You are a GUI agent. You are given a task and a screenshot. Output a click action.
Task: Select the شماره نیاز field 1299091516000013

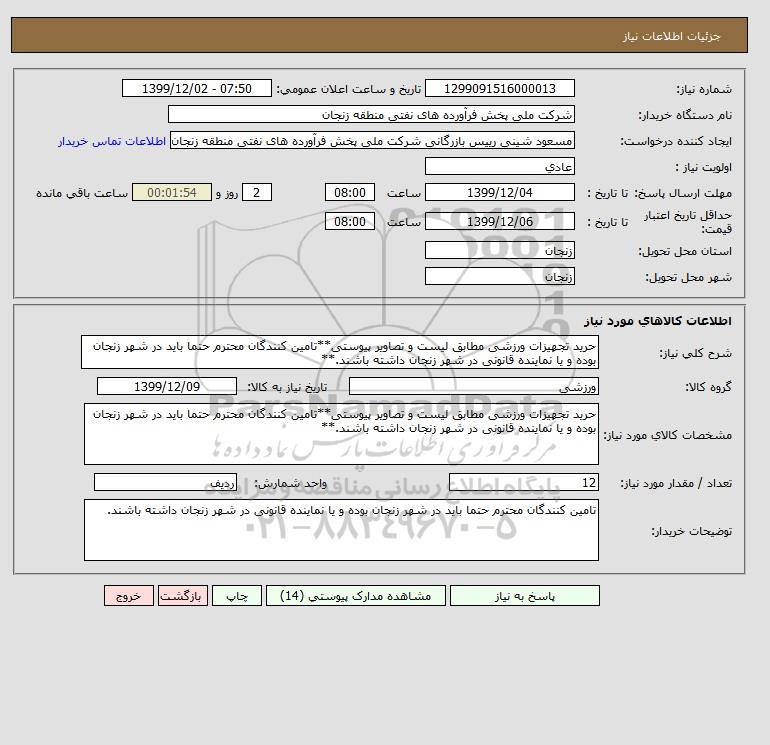click(499, 88)
